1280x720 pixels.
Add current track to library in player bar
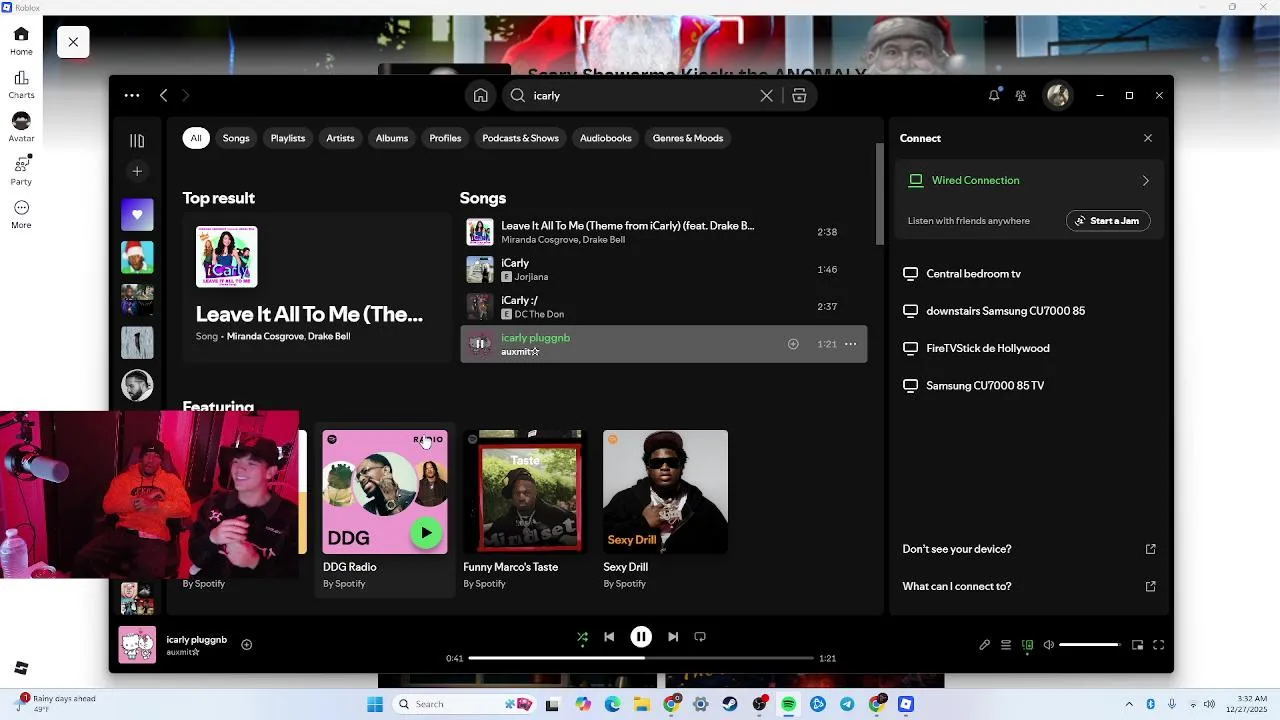click(x=247, y=644)
